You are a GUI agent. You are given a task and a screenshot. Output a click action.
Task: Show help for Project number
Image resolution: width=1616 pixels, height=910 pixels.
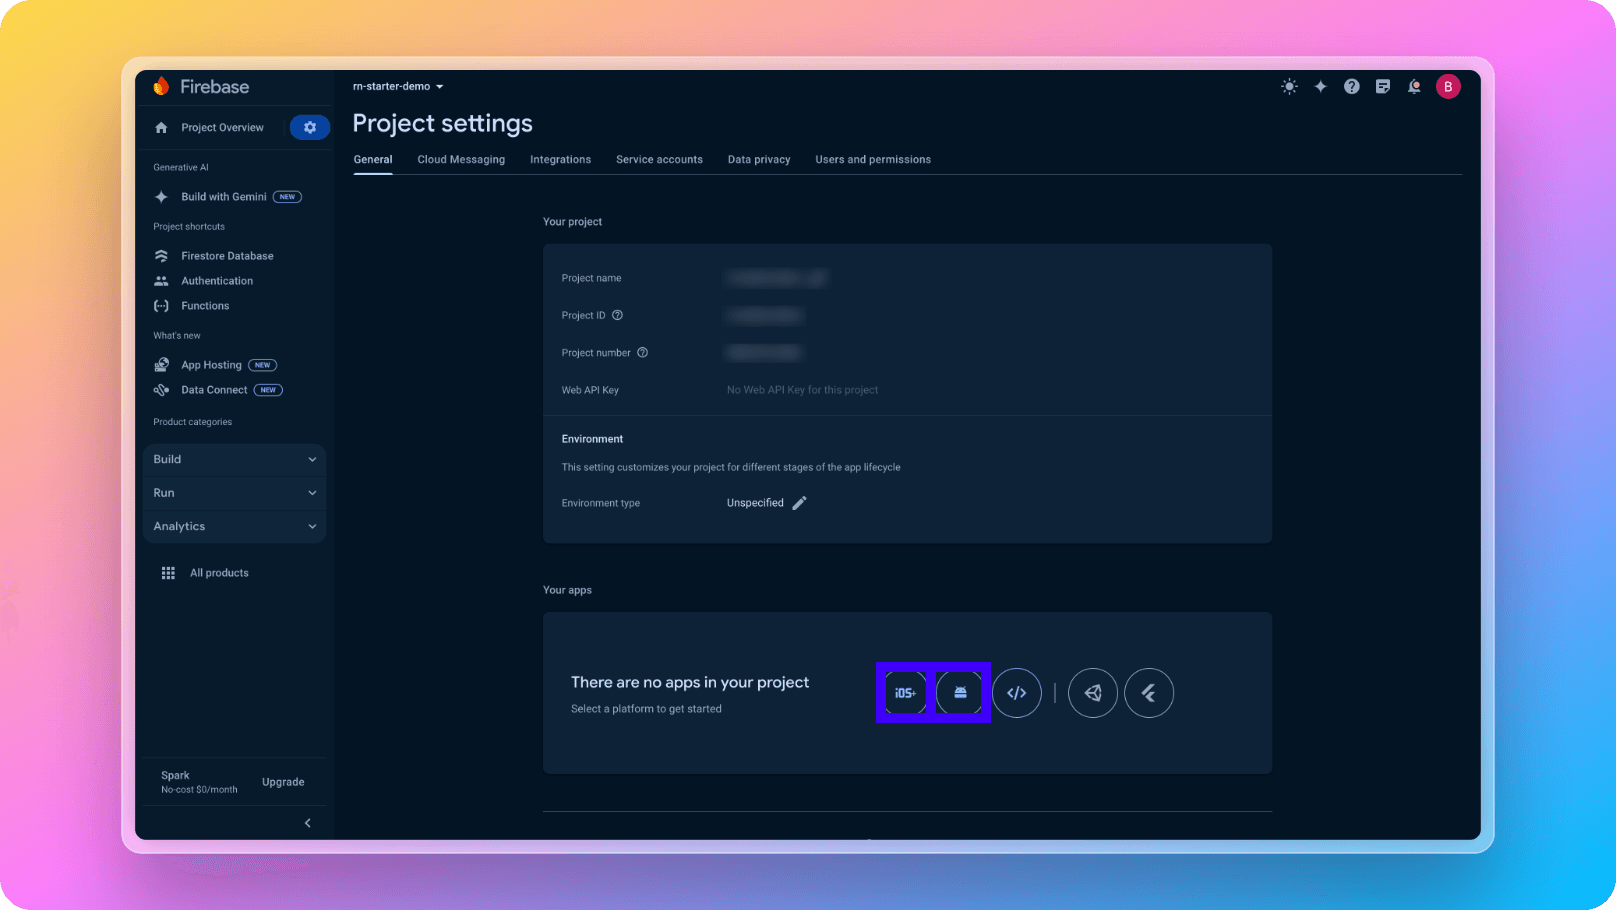click(x=642, y=352)
